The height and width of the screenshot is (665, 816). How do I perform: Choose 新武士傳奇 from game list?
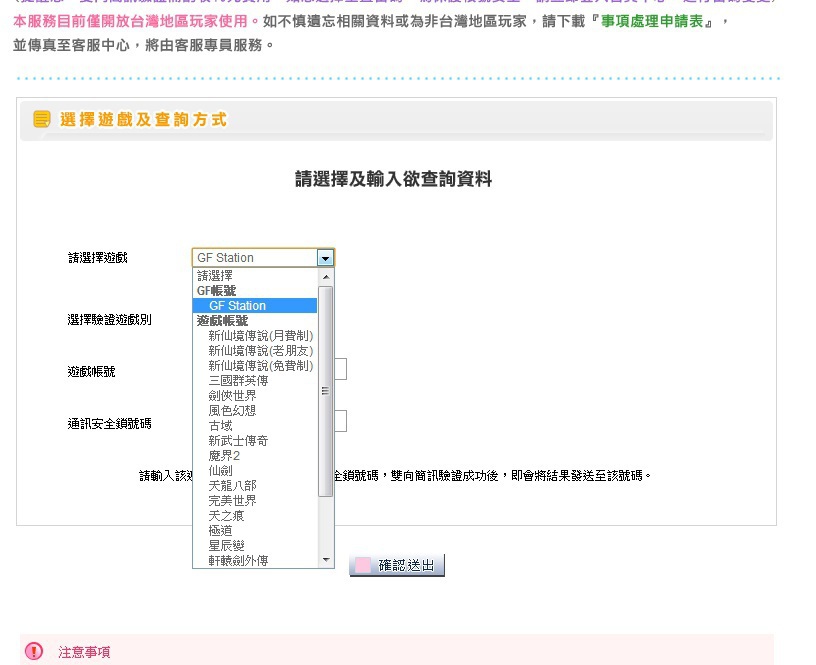coord(255,441)
